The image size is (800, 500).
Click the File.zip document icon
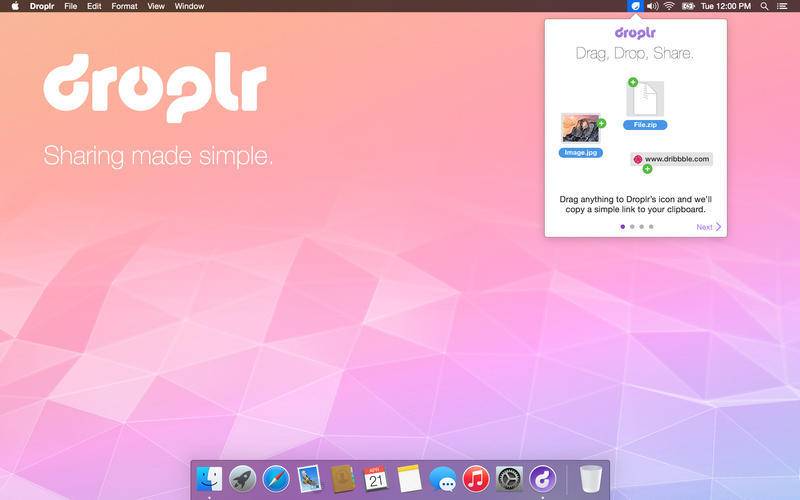tap(645, 98)
